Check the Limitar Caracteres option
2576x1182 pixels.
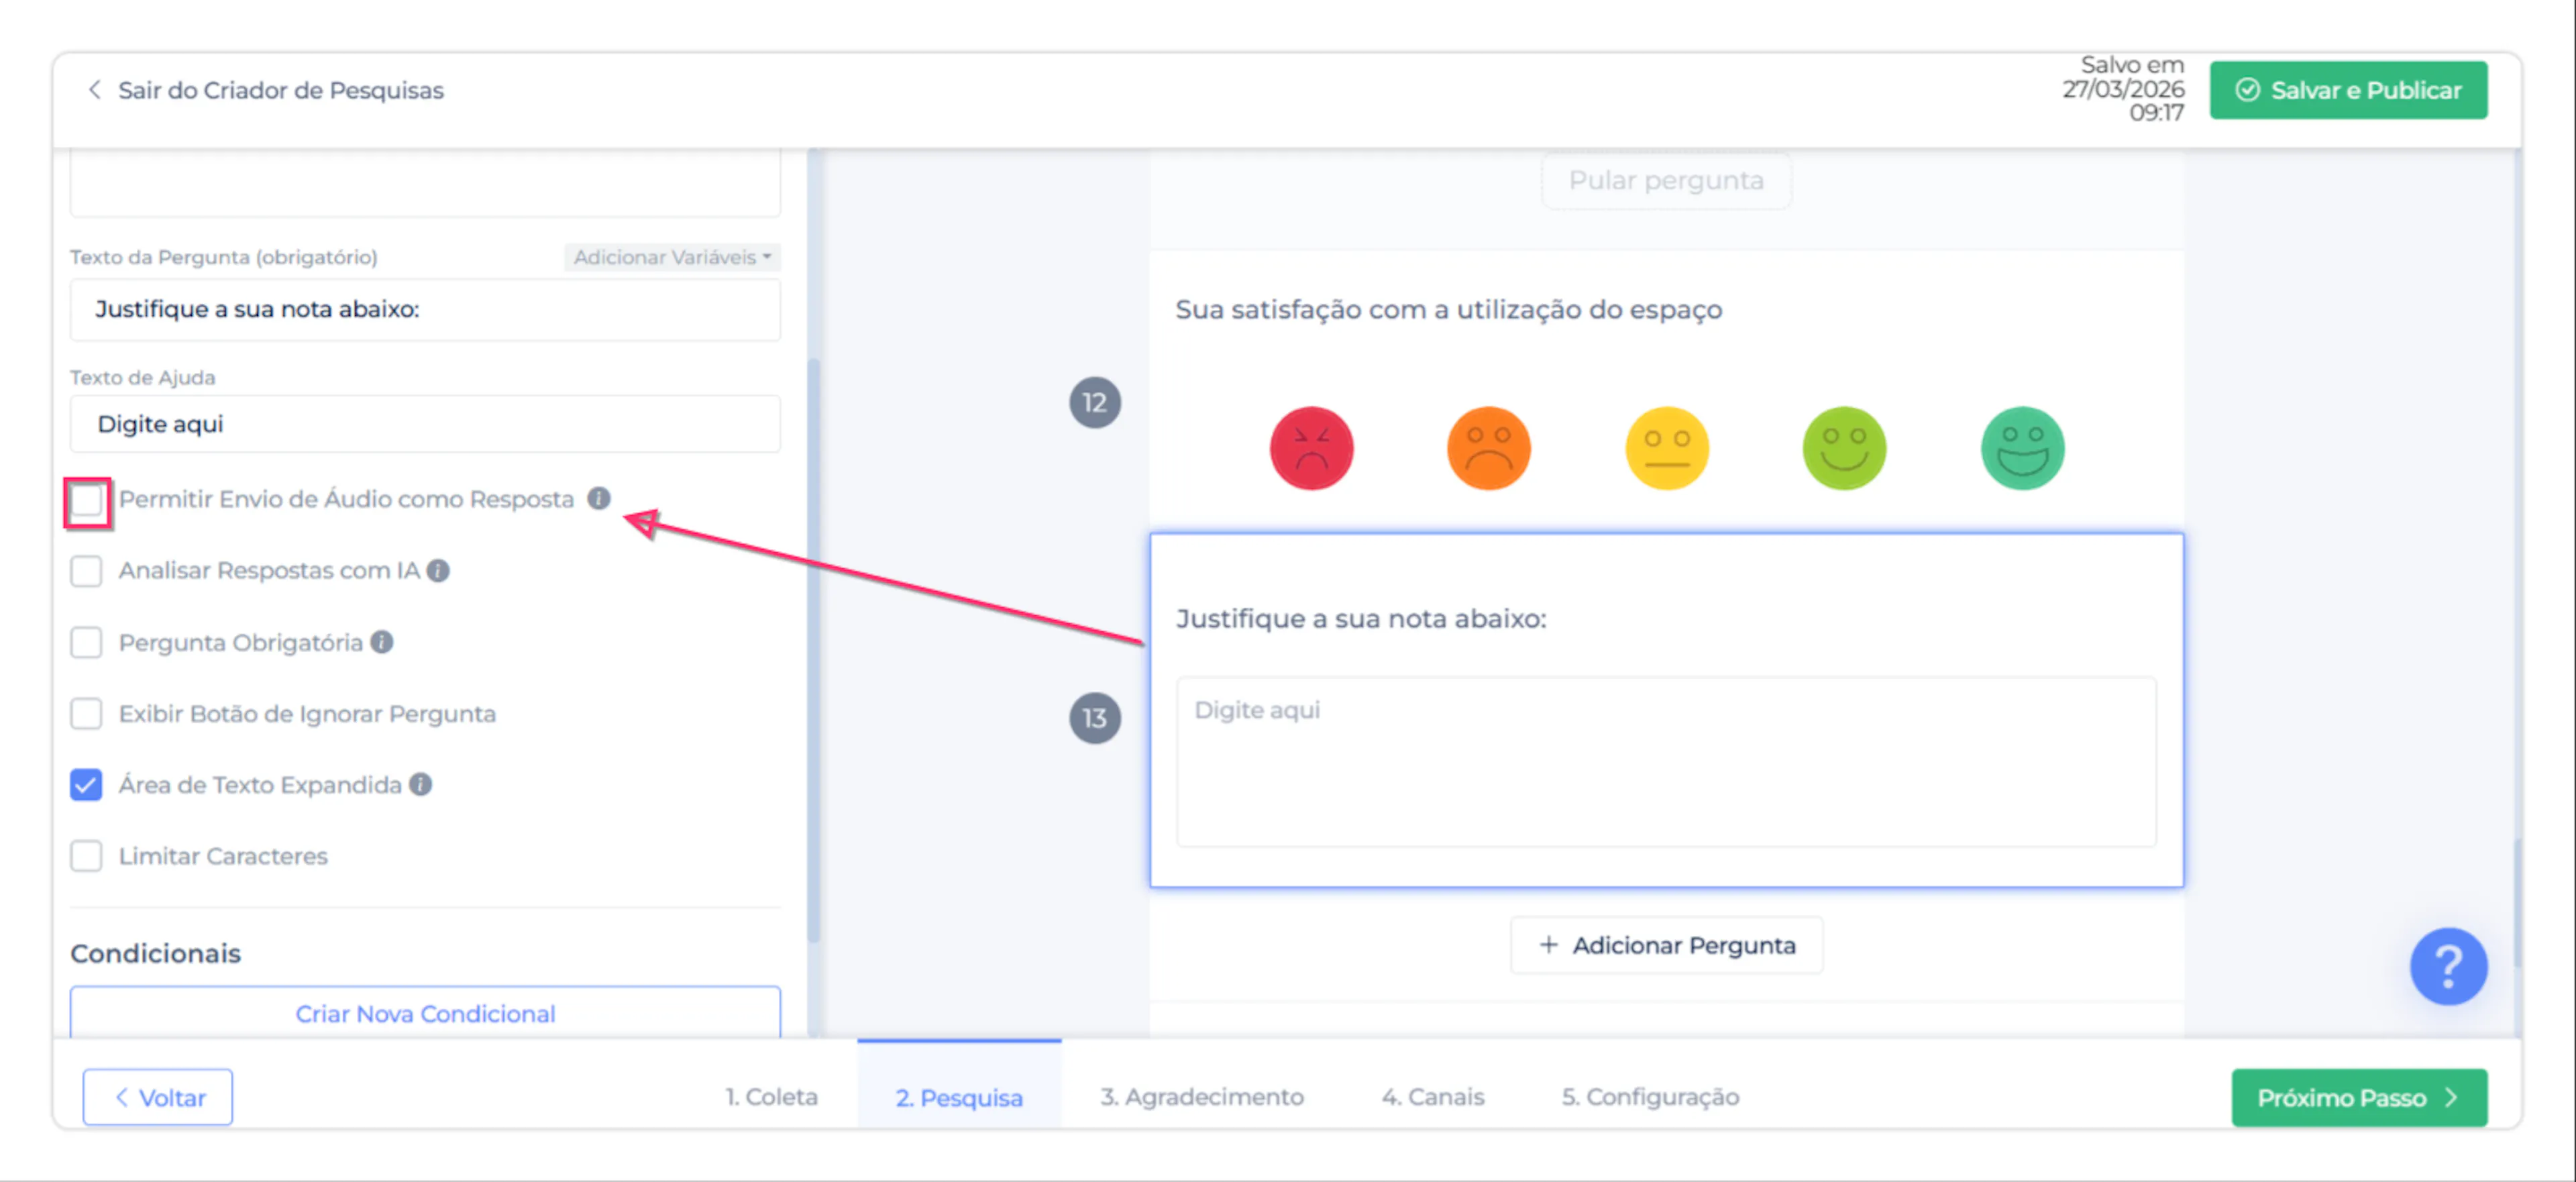coord(87,856)
